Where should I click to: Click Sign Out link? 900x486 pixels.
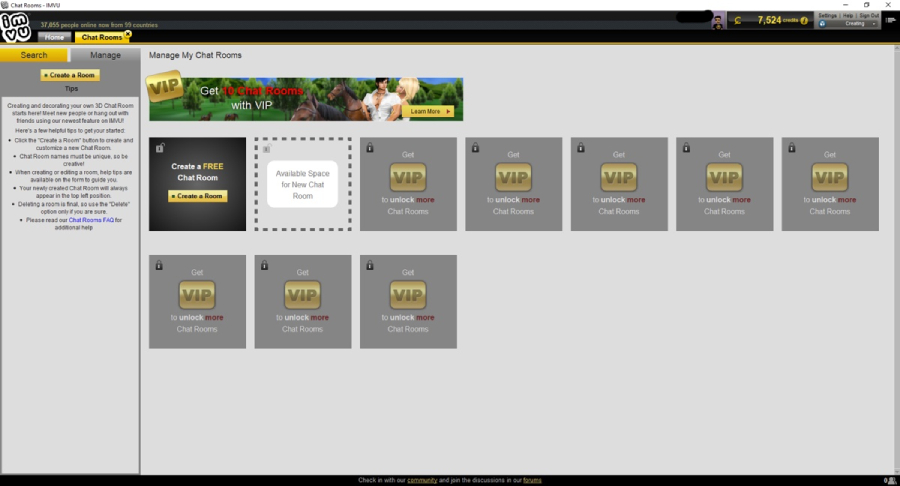[869, 15]
